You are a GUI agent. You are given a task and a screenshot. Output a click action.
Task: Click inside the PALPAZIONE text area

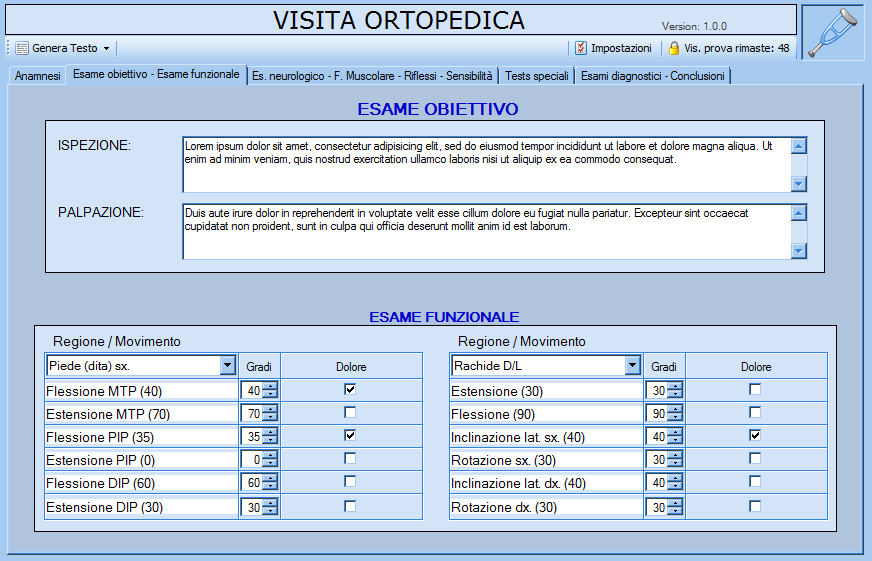[486, 231]
